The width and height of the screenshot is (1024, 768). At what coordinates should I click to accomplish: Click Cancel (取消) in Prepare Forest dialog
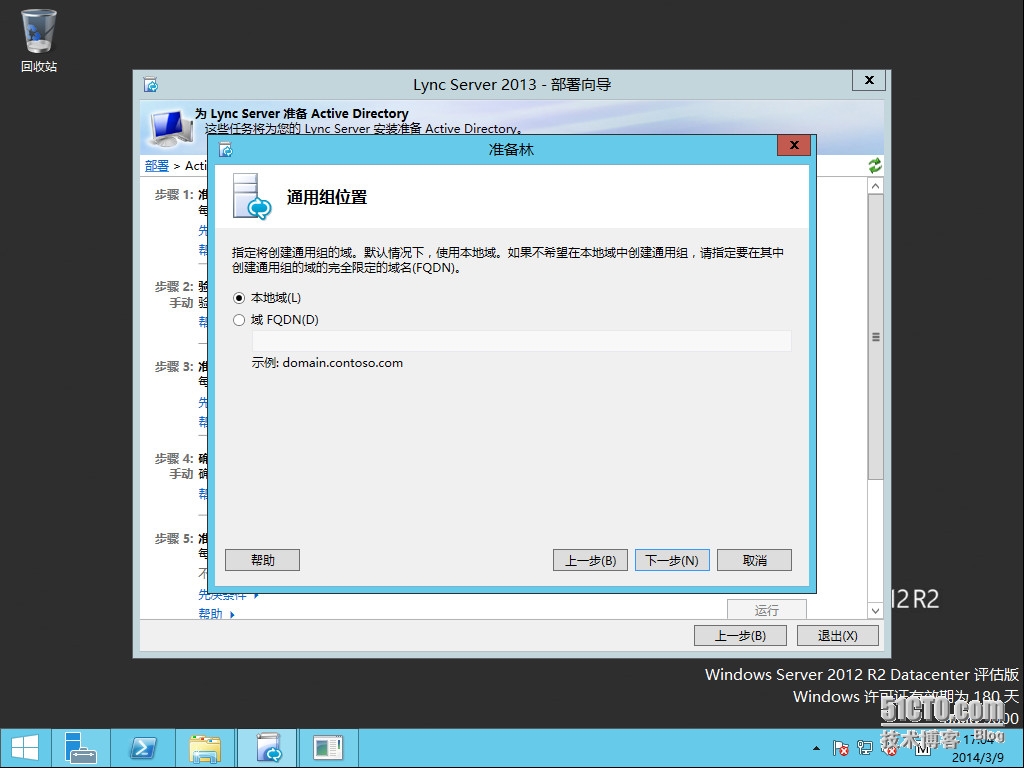click(x=754, y=560)
